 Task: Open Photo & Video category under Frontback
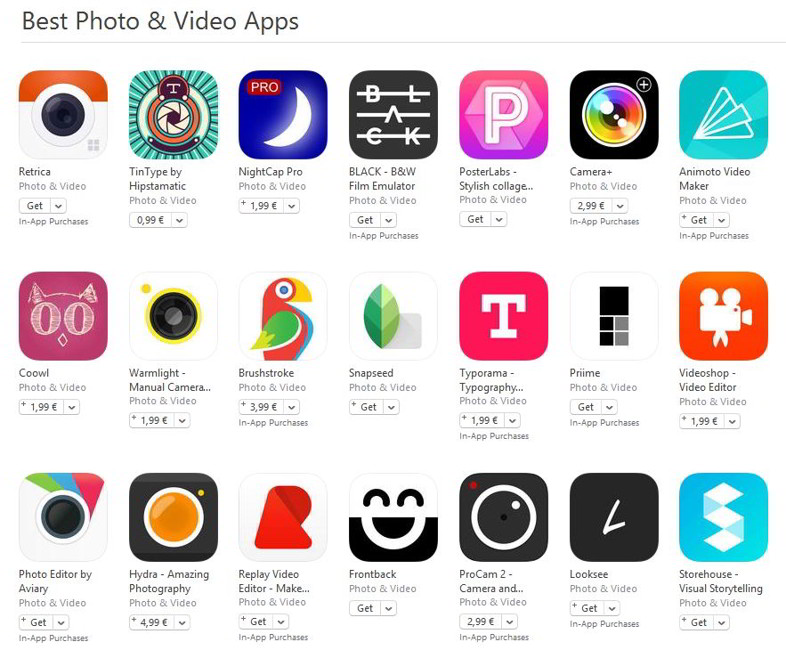[382, 588]
